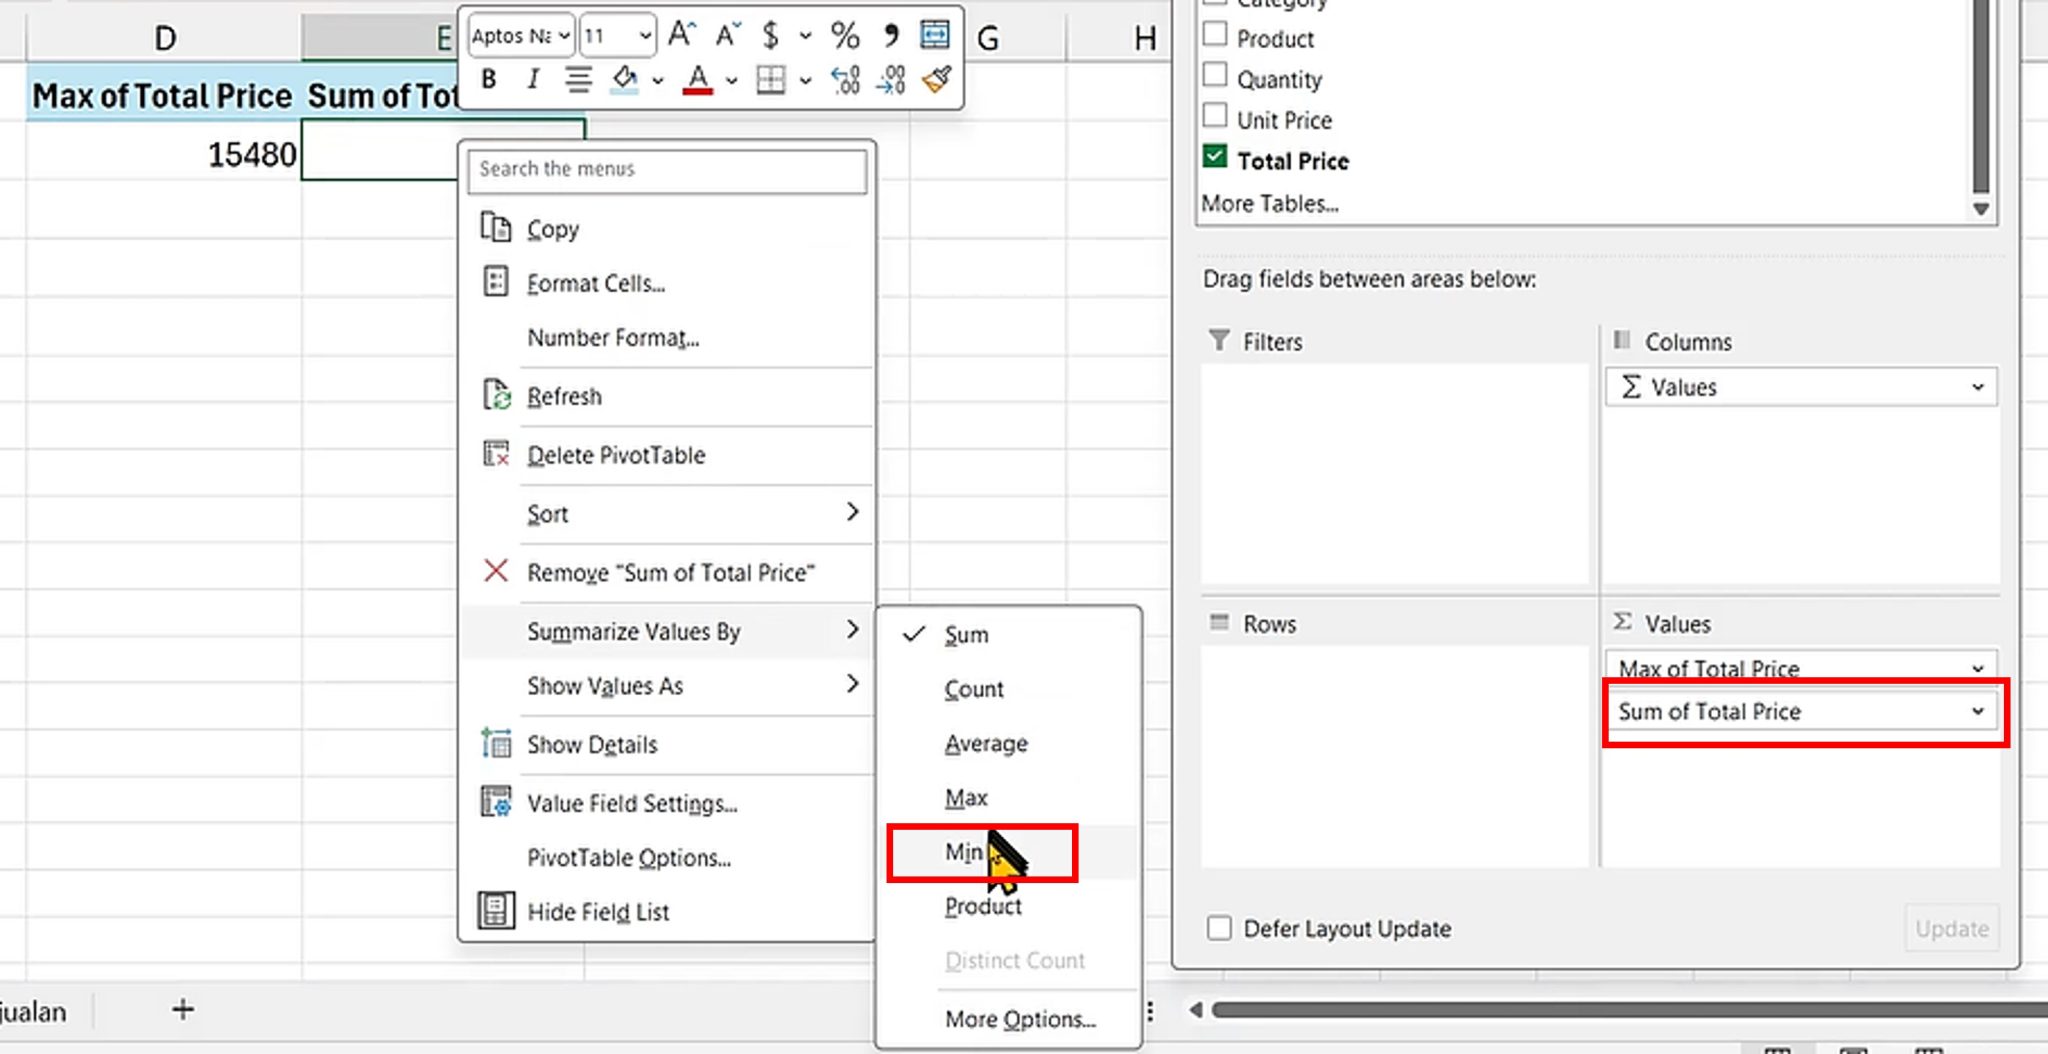Select the Percent Style icon
The image size is (2048, 1054).
(845, 36)
